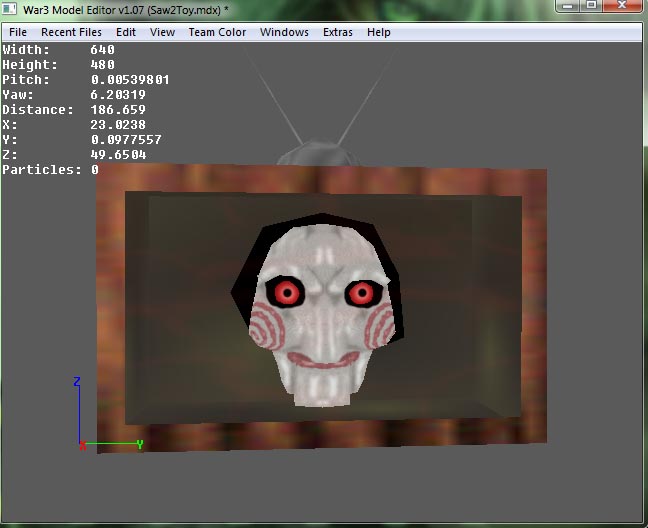Open the Help menu
Screen dimensions: 648x528
(x=379, y=32)
